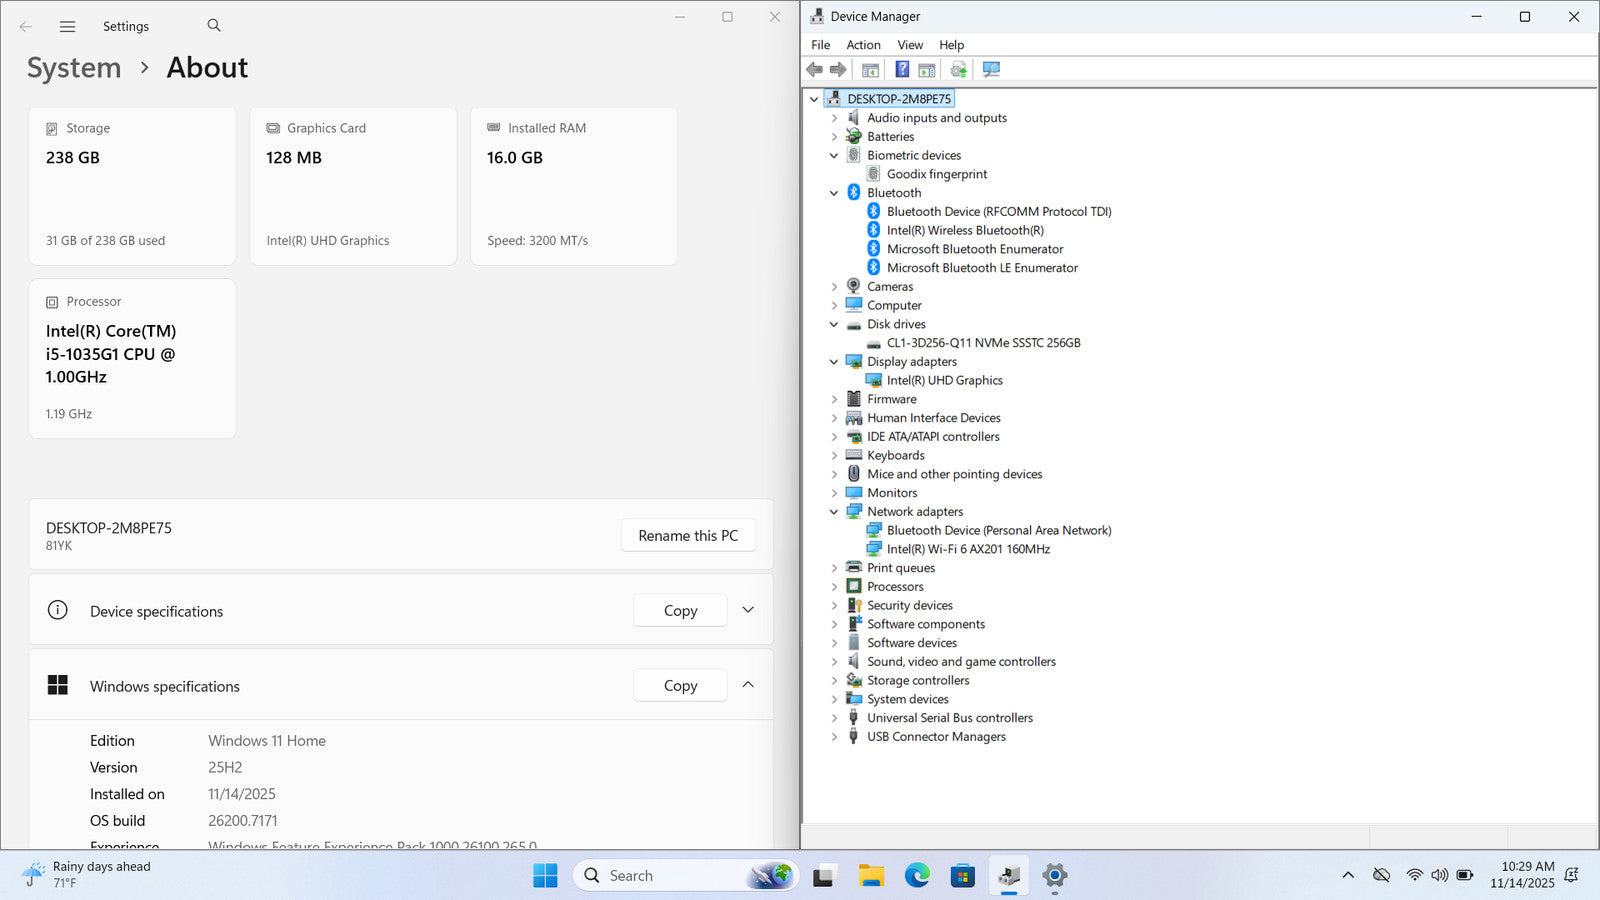1600x900 pixels.
Task: Expand the Audio inputs and outputs node
Action: pyautogui.click(x=834, y=118)
